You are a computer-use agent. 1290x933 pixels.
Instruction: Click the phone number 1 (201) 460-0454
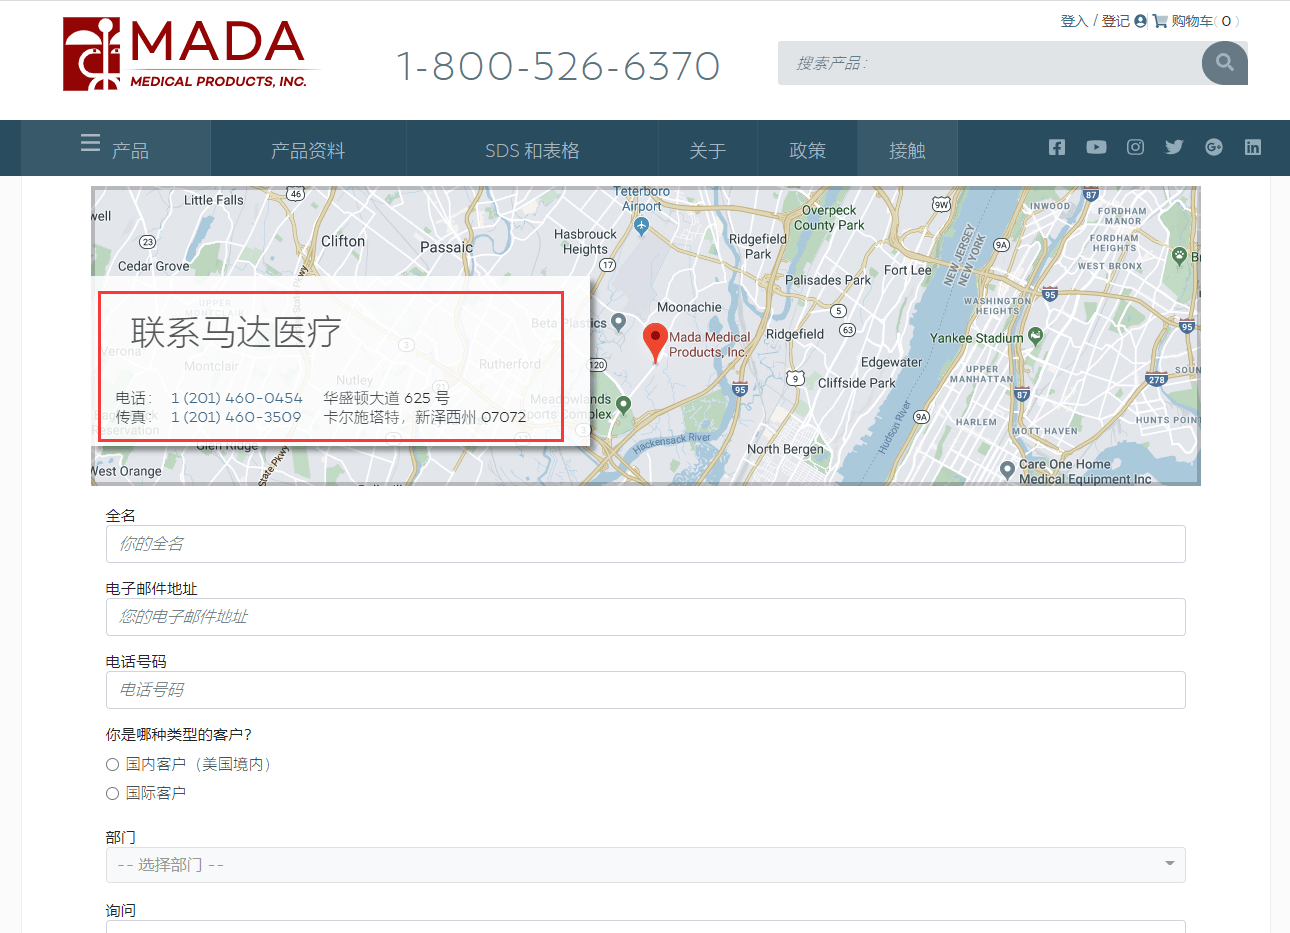pyautogui.click(x=236, y=398)
